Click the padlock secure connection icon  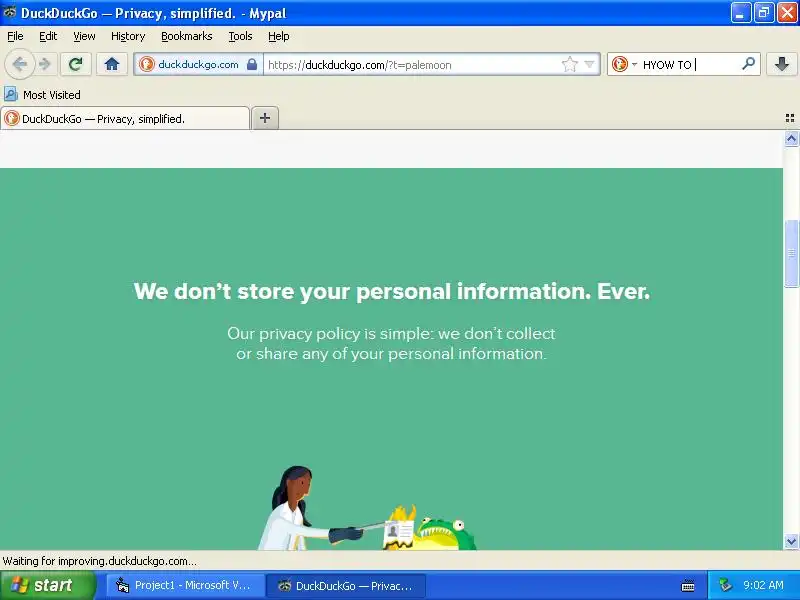tap(252, 64)
